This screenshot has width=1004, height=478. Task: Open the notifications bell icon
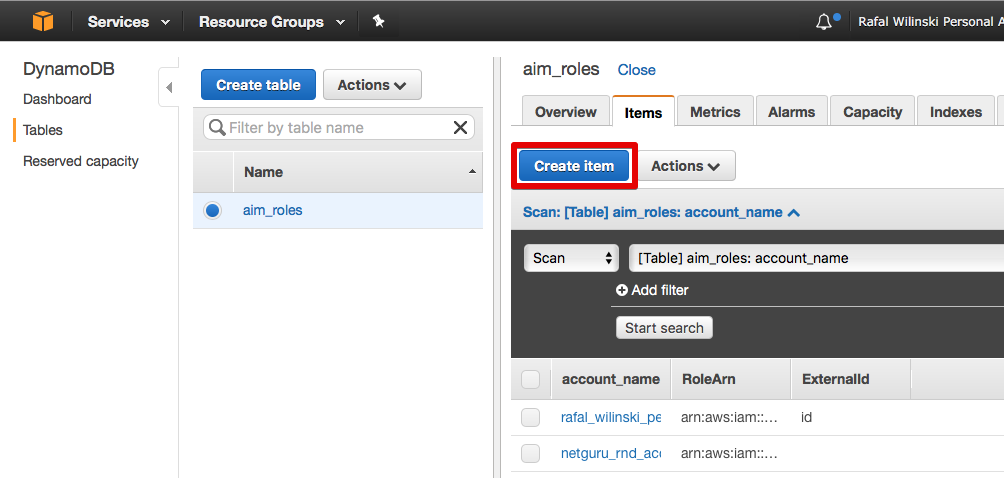pos(825,22)
